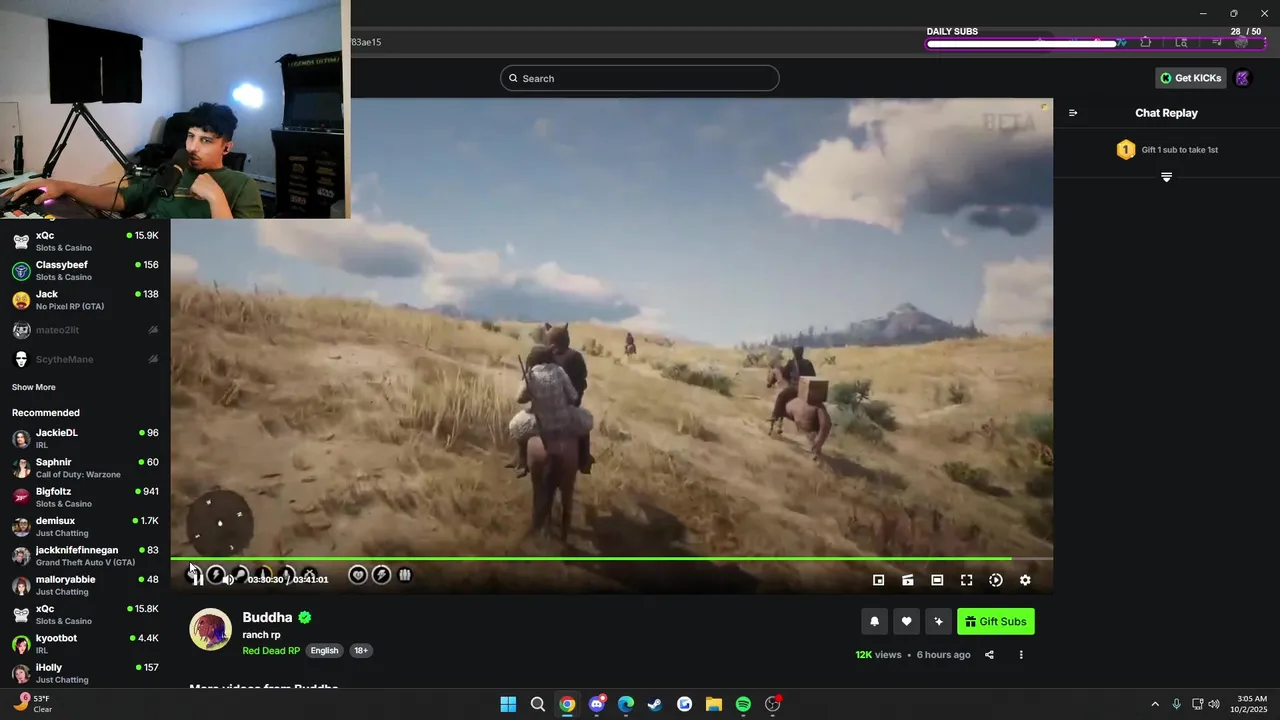Screen dimensions: 1280x720
Task: Open recommended JackieDL channel
Action: tap(85, 438)
